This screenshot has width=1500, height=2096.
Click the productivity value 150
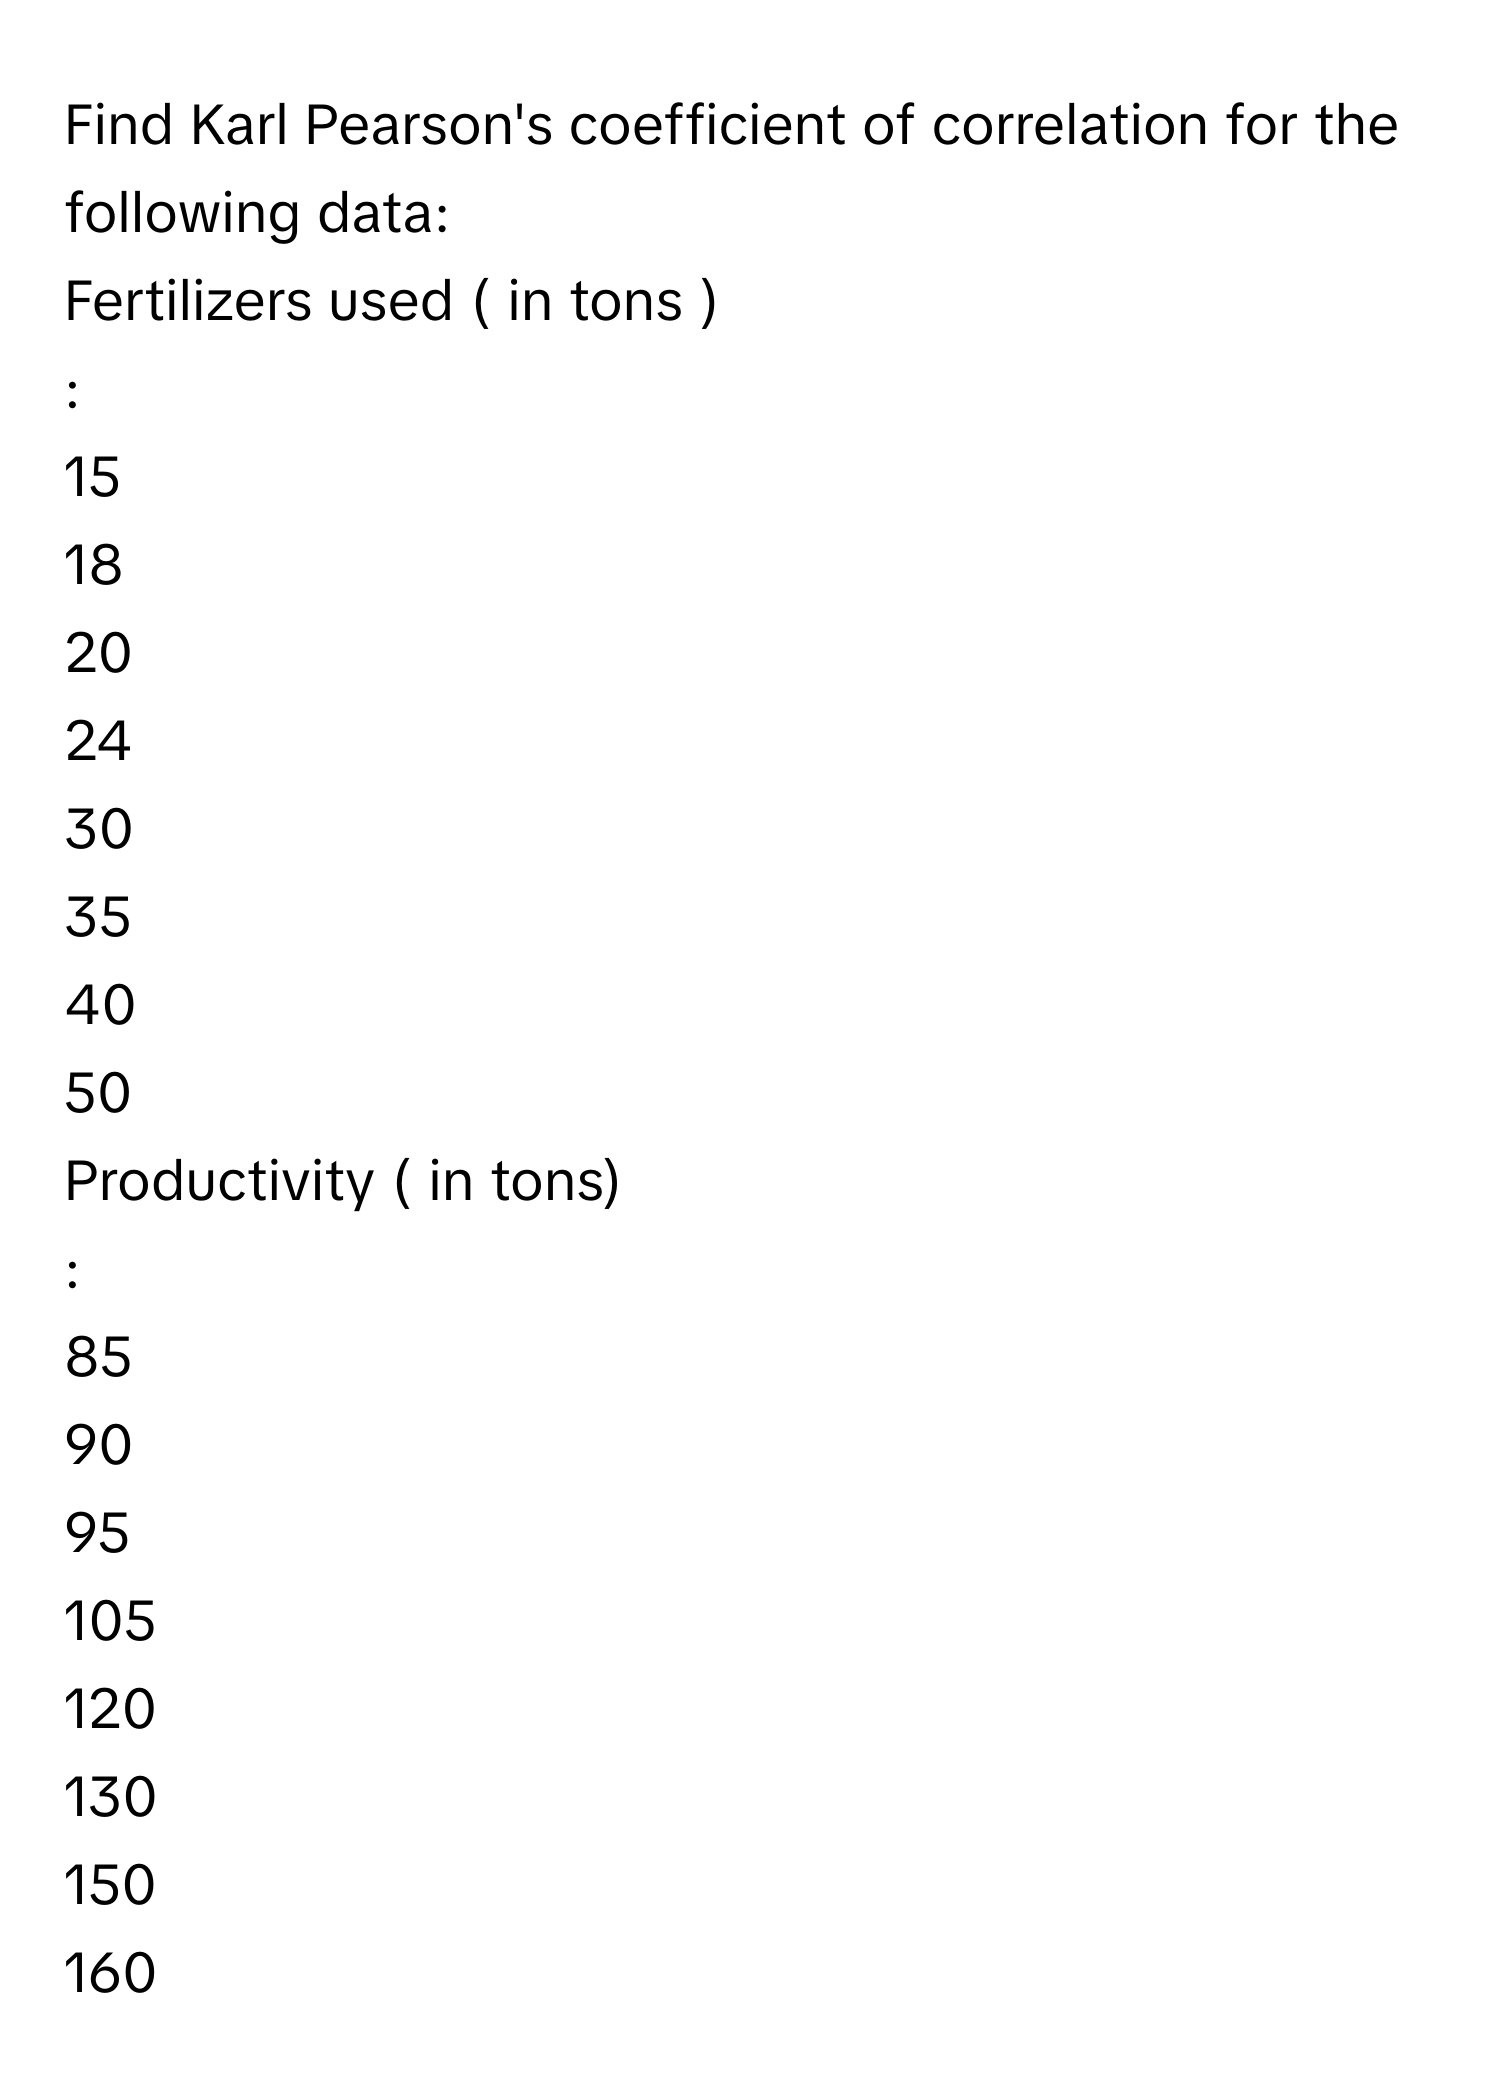click(110, 1885)
